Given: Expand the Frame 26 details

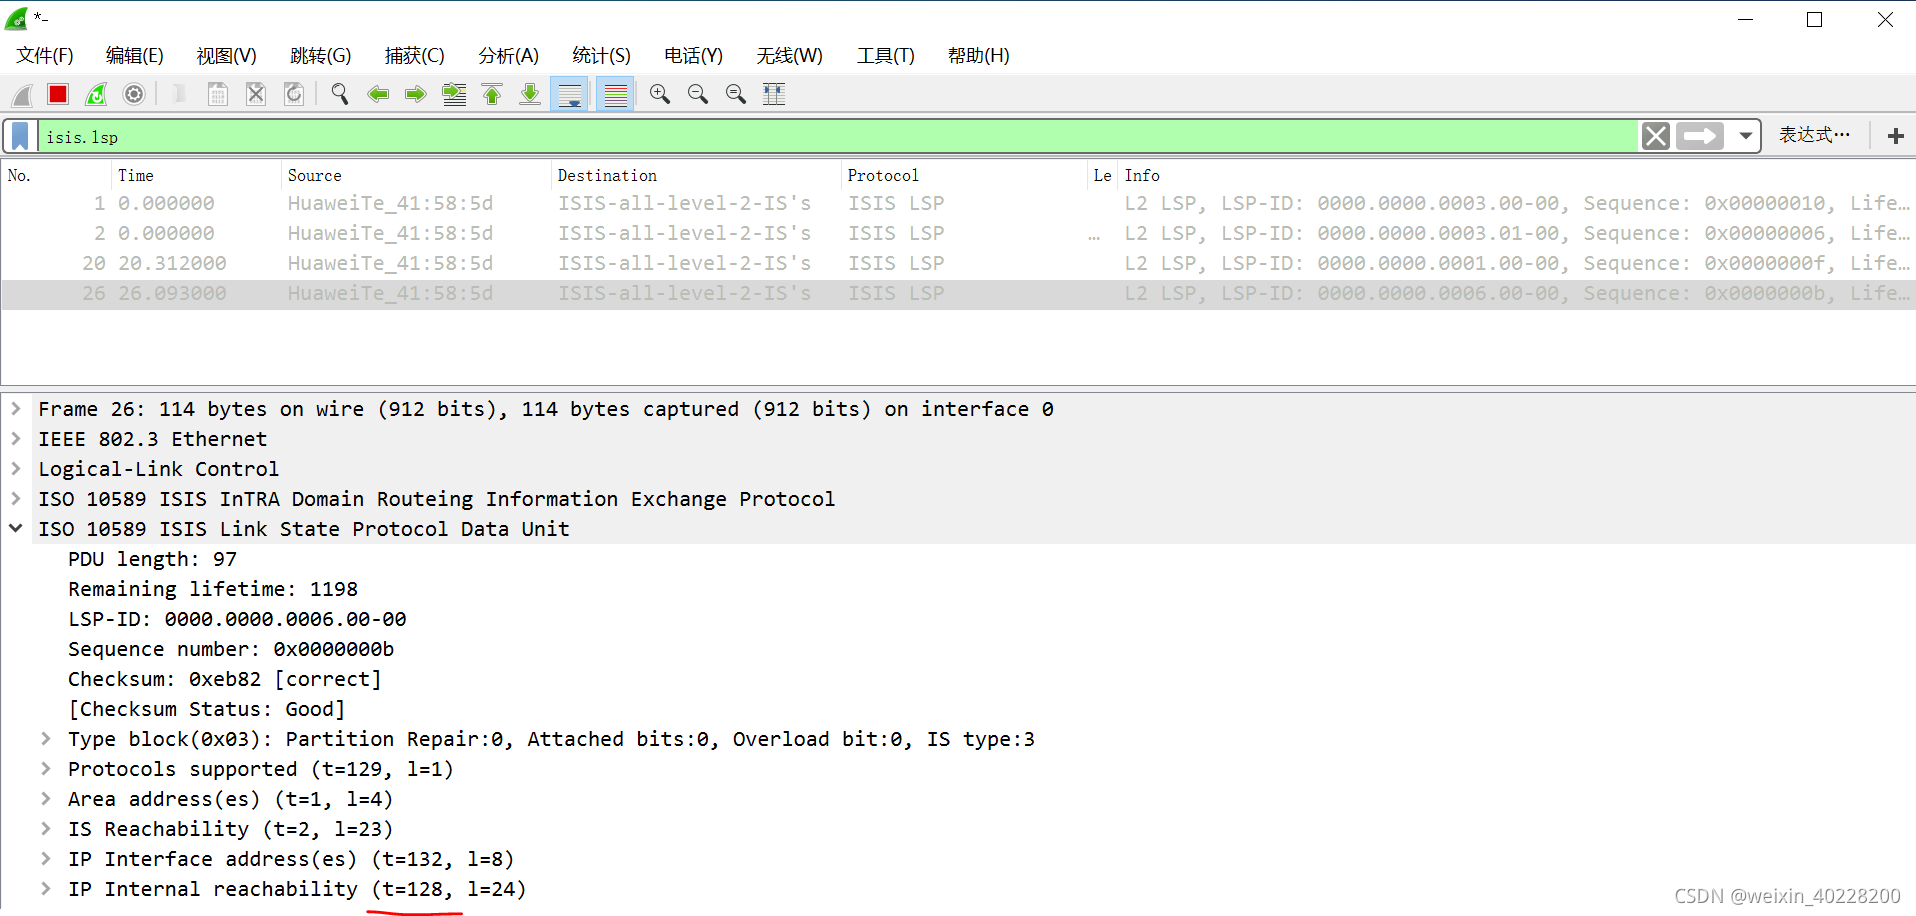Looking at the screenshot, I should coord(16,409).
